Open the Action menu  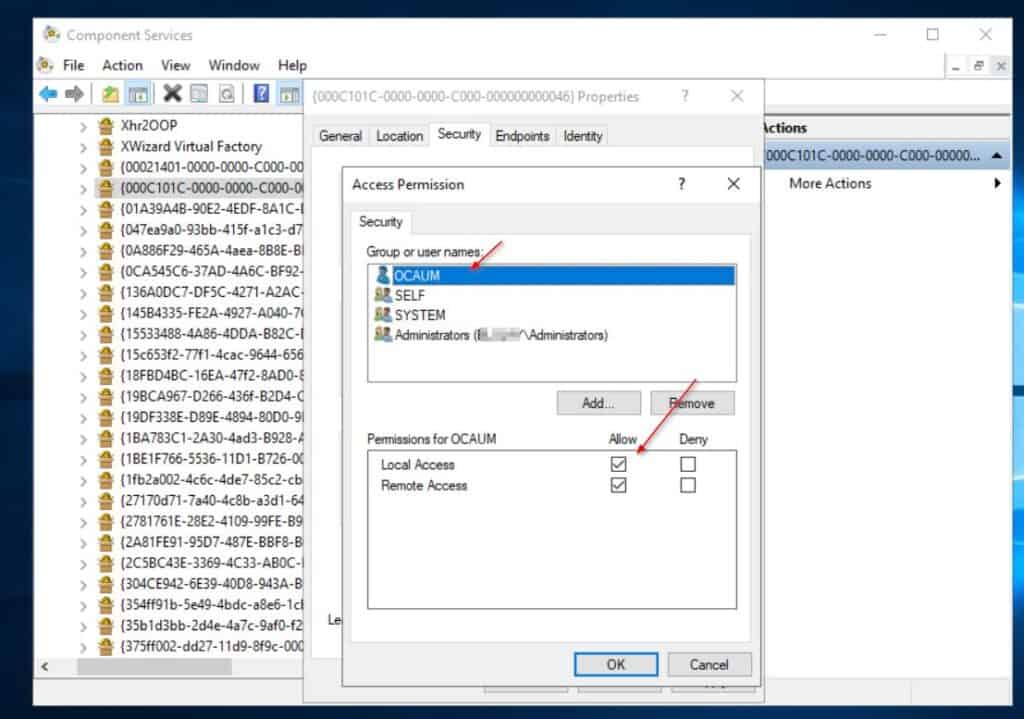tap(122, 65)
